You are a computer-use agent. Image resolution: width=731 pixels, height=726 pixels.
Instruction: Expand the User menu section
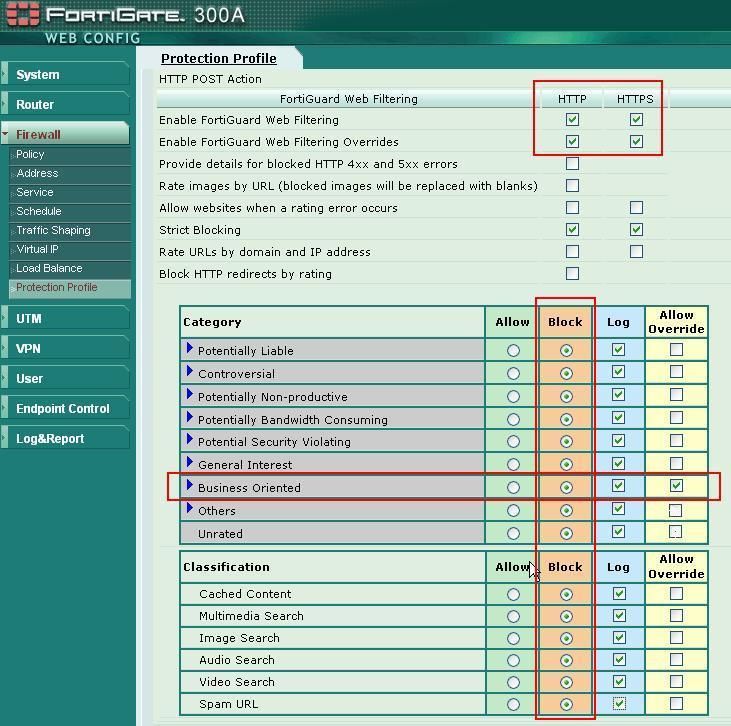point(65,378)
